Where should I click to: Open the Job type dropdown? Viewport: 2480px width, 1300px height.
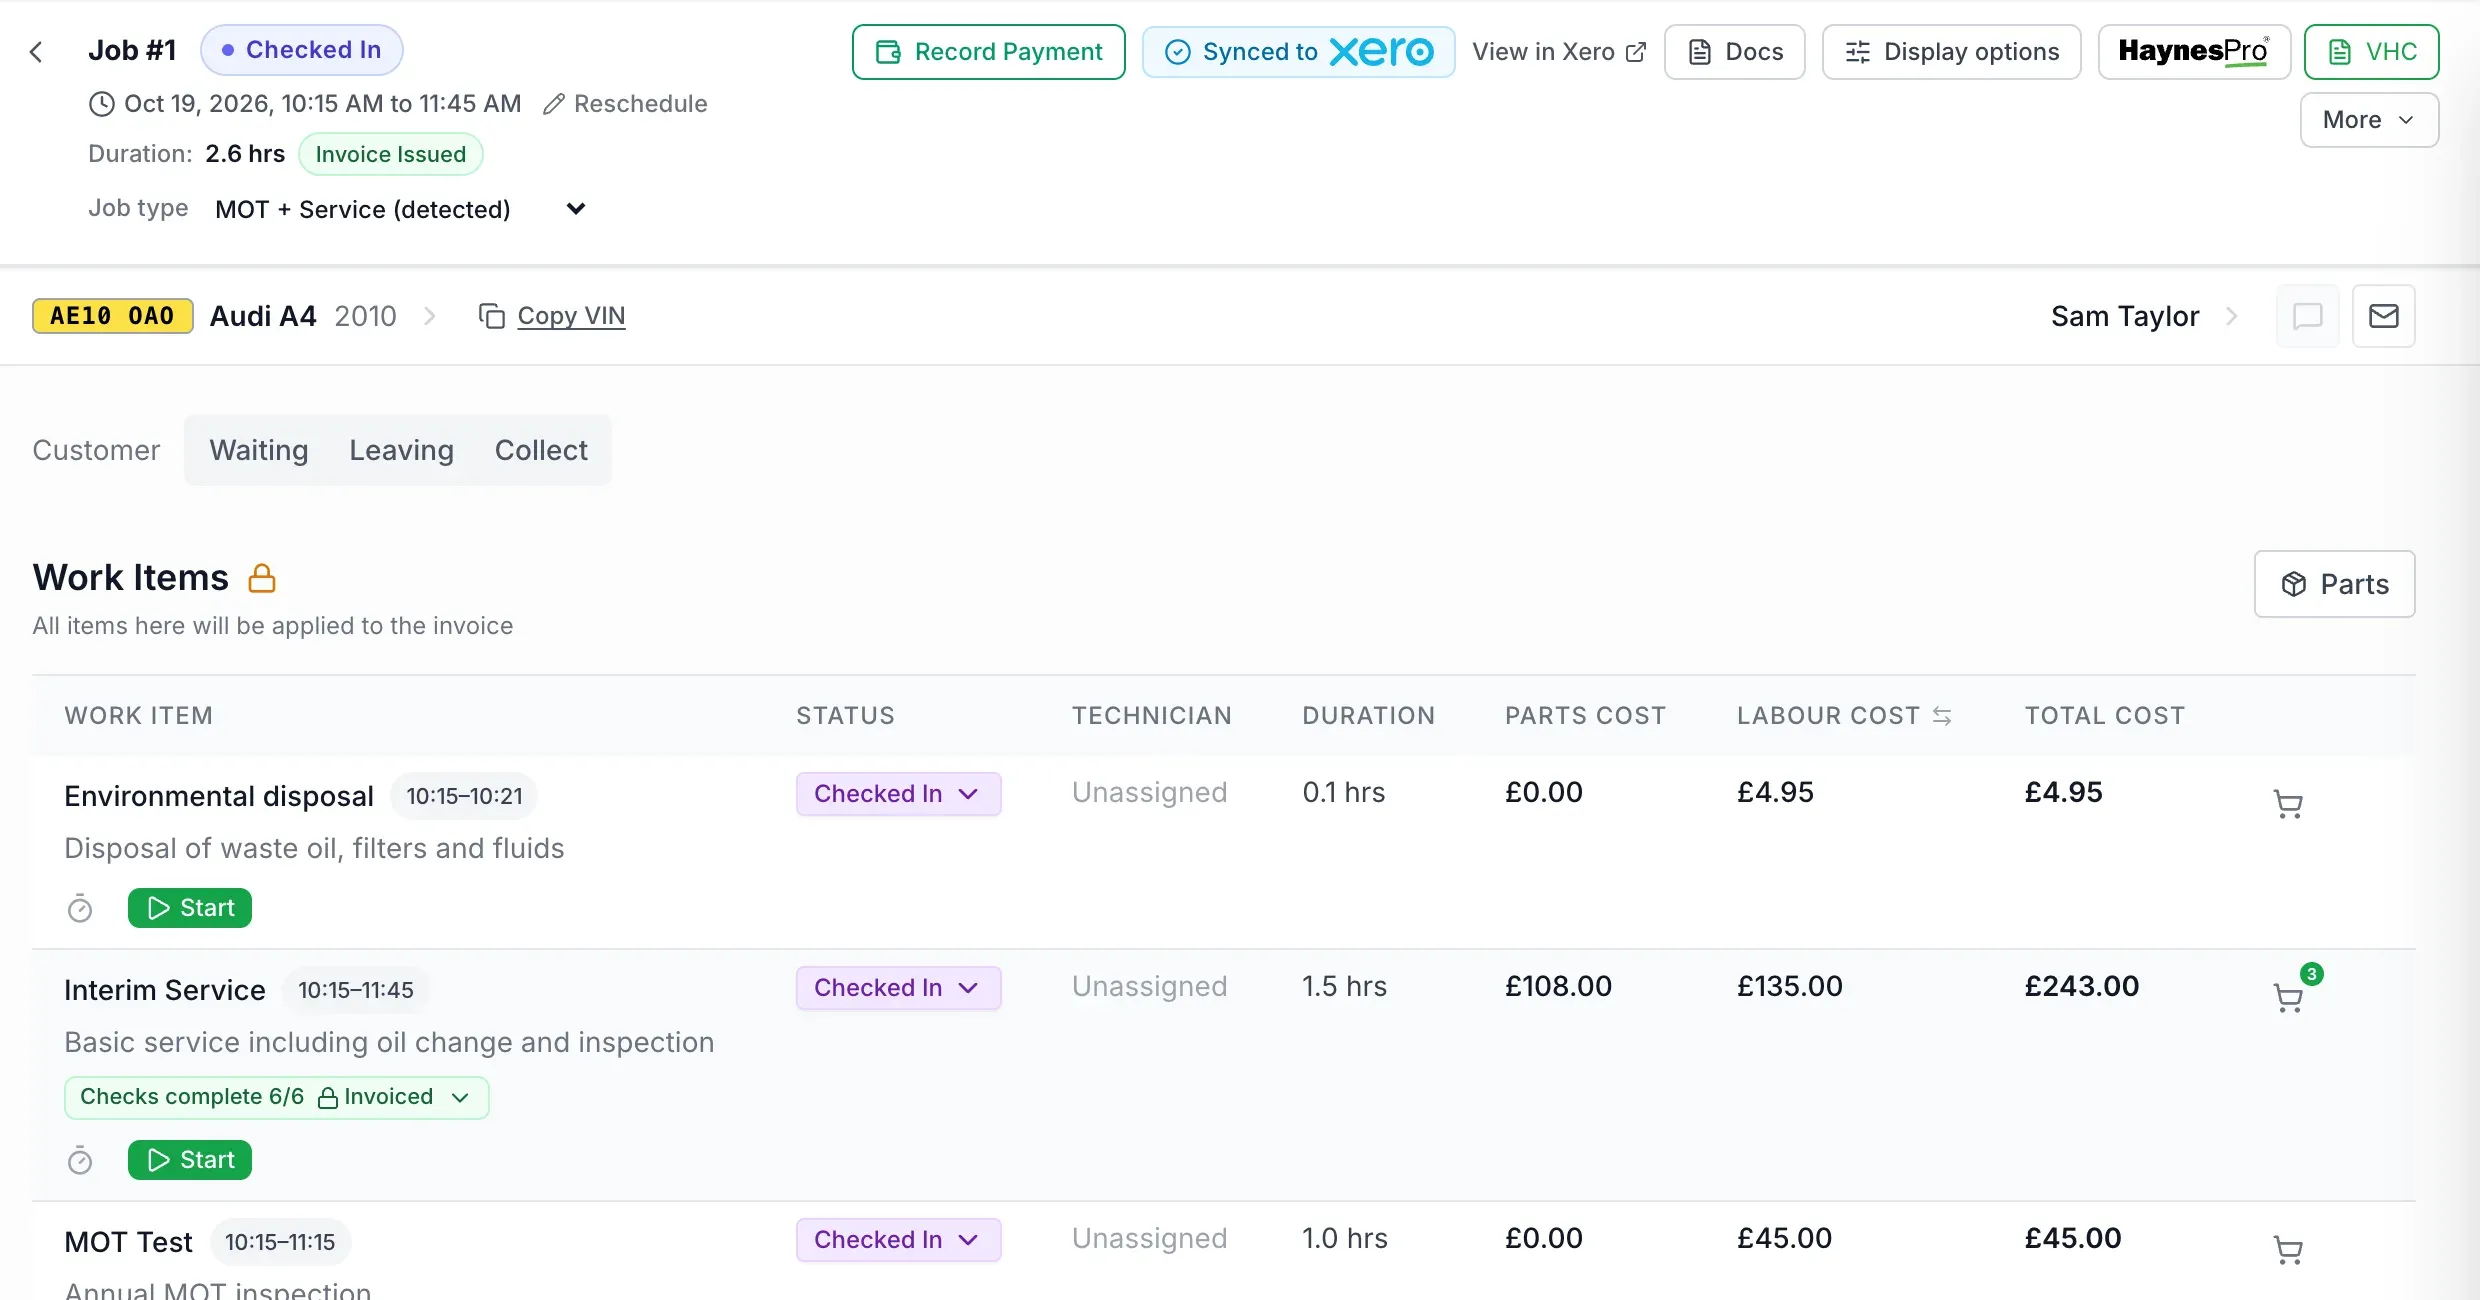(400, 209)
